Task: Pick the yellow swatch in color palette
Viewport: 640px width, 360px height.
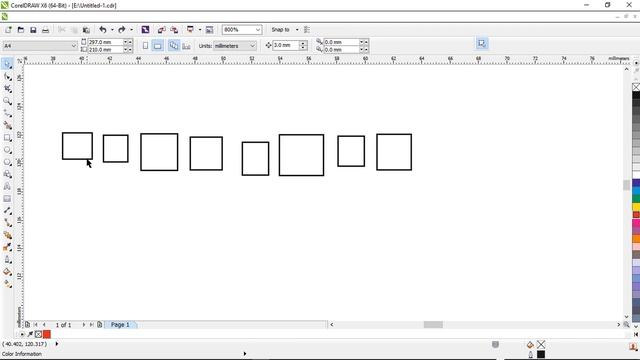Action: 636,207
